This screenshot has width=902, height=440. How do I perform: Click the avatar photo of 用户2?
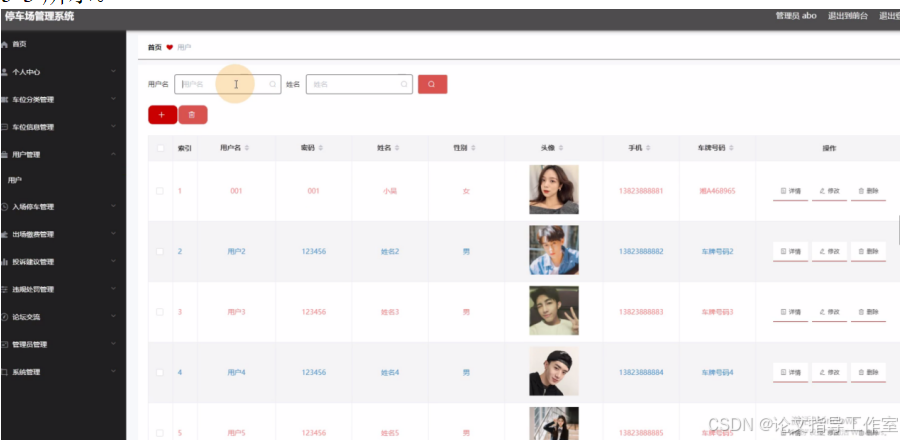[x=554, y=250]
